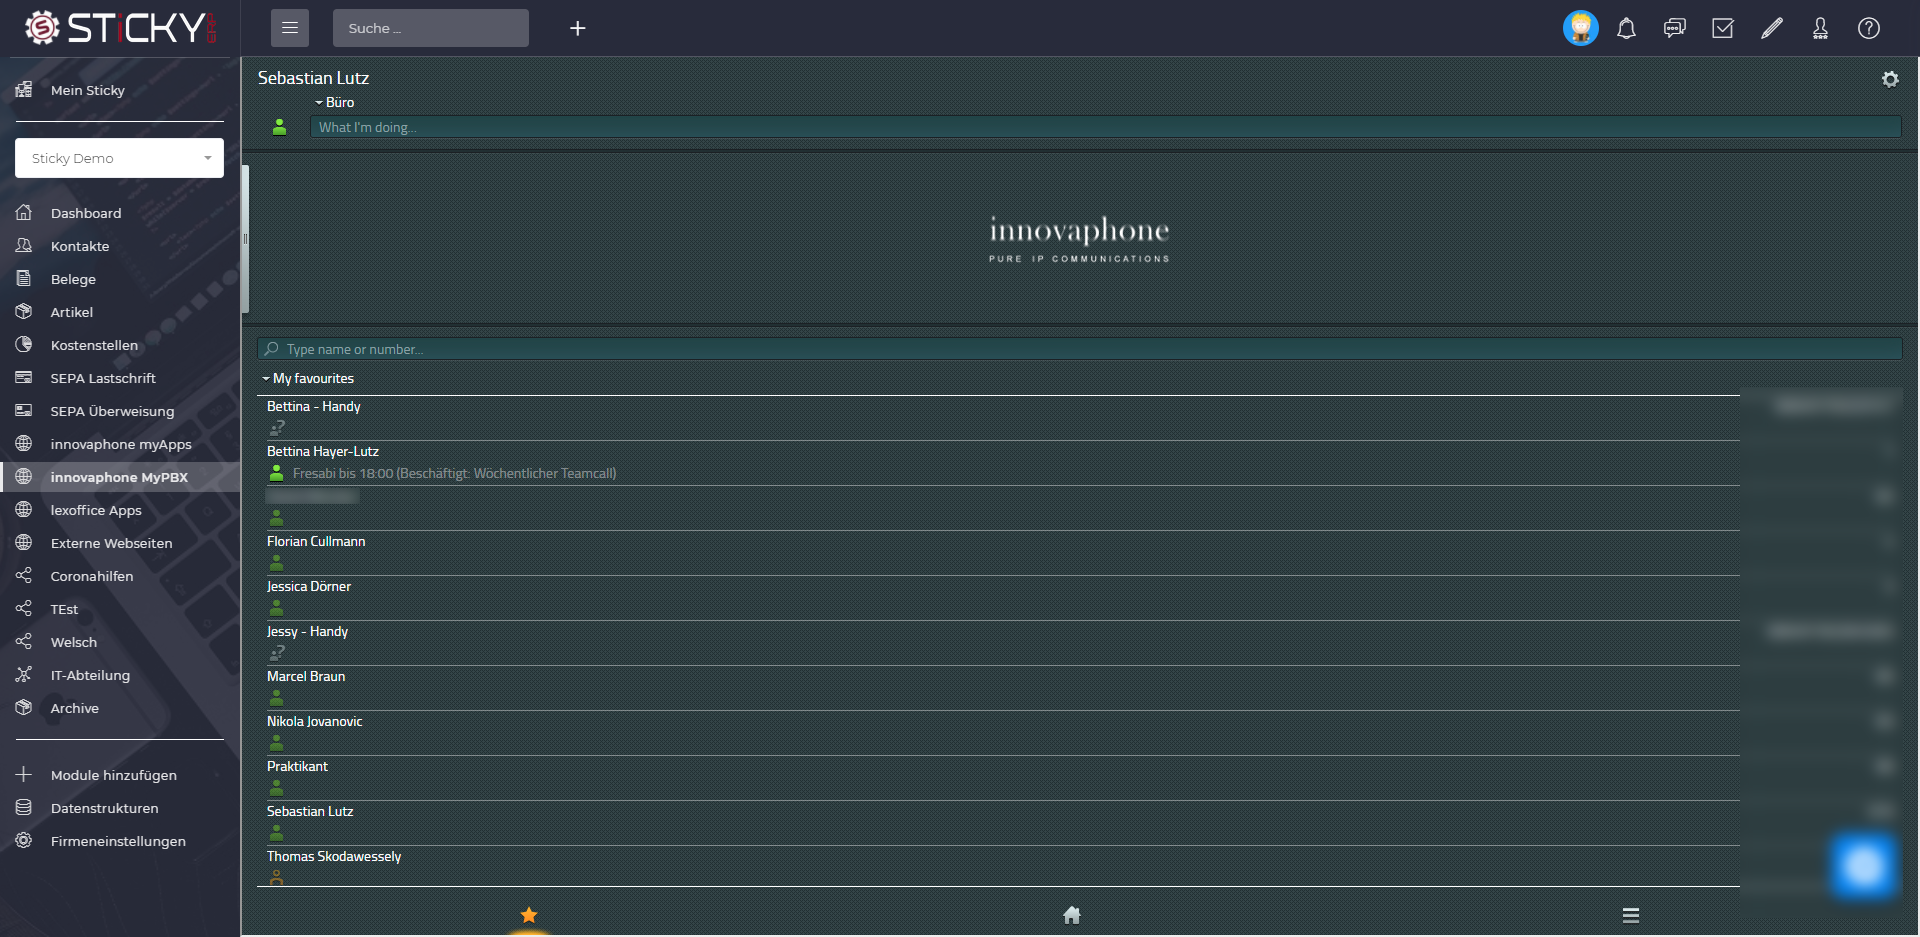Open notifications bell icon
The image size is (1920, 937).
1627,28
